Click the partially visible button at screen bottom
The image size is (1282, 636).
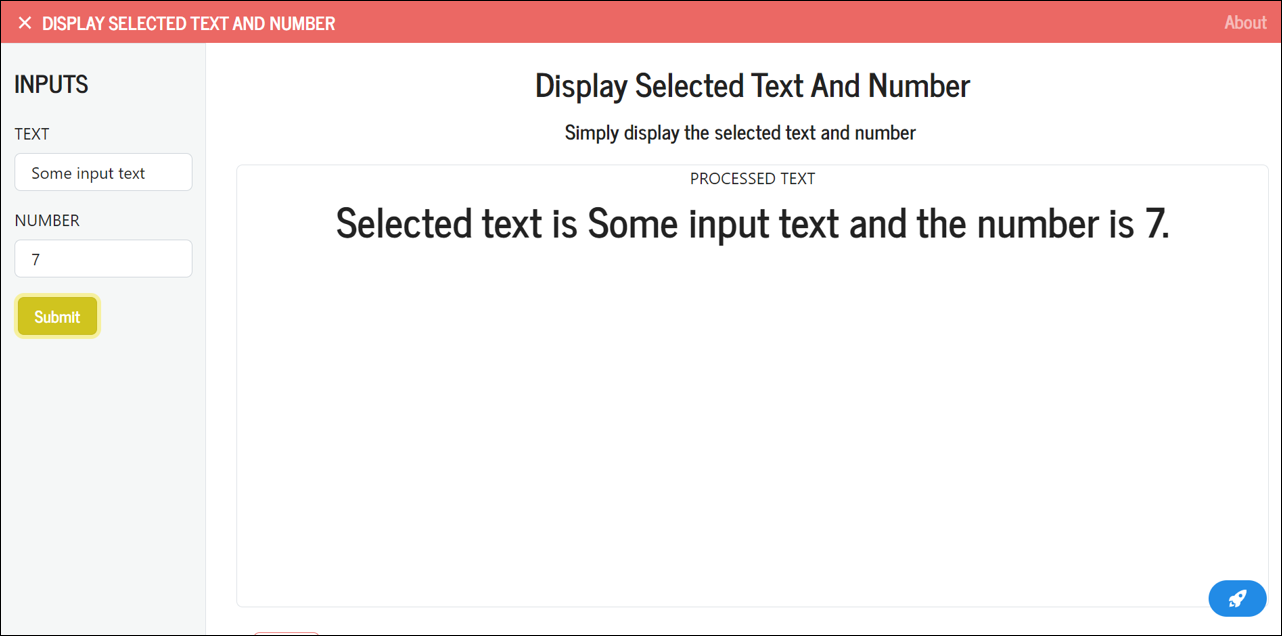tap(286, 633)
